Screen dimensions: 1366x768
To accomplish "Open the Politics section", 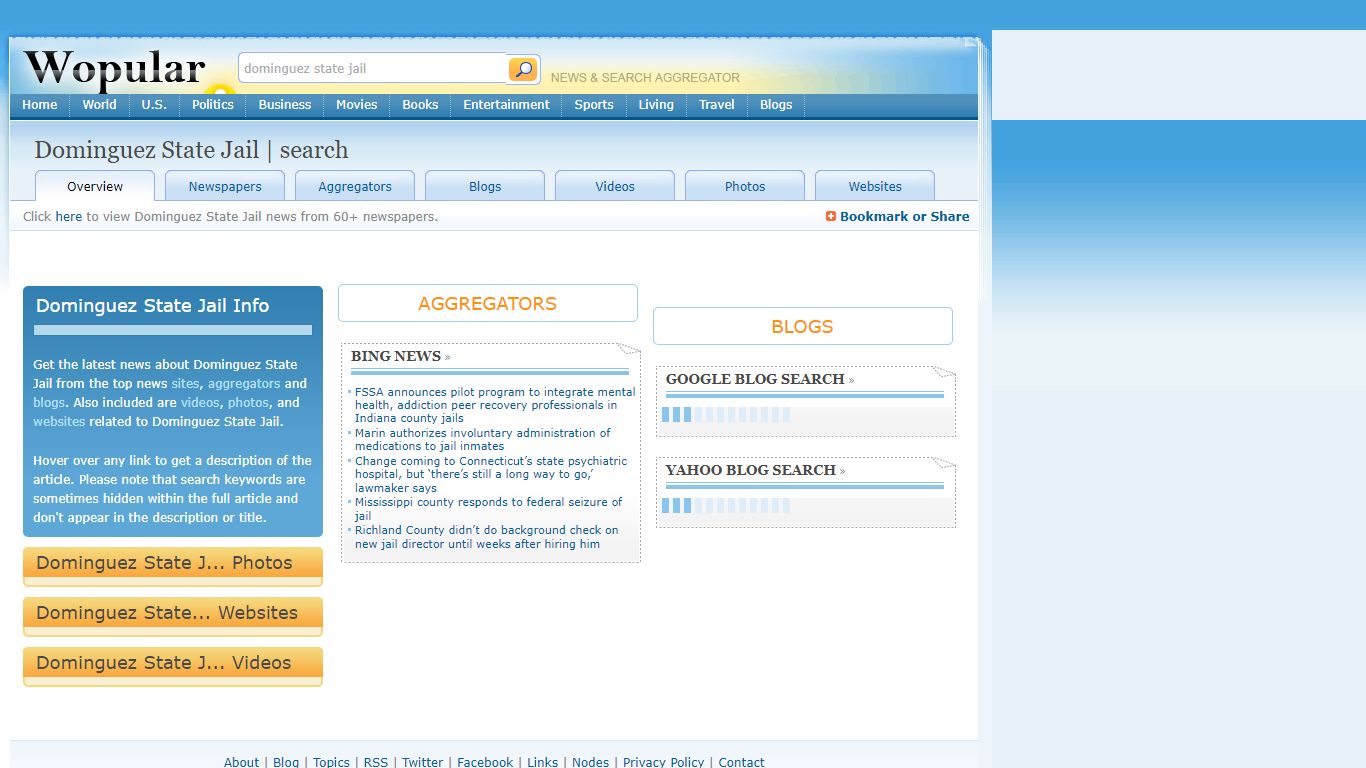I will coord(213,105).
